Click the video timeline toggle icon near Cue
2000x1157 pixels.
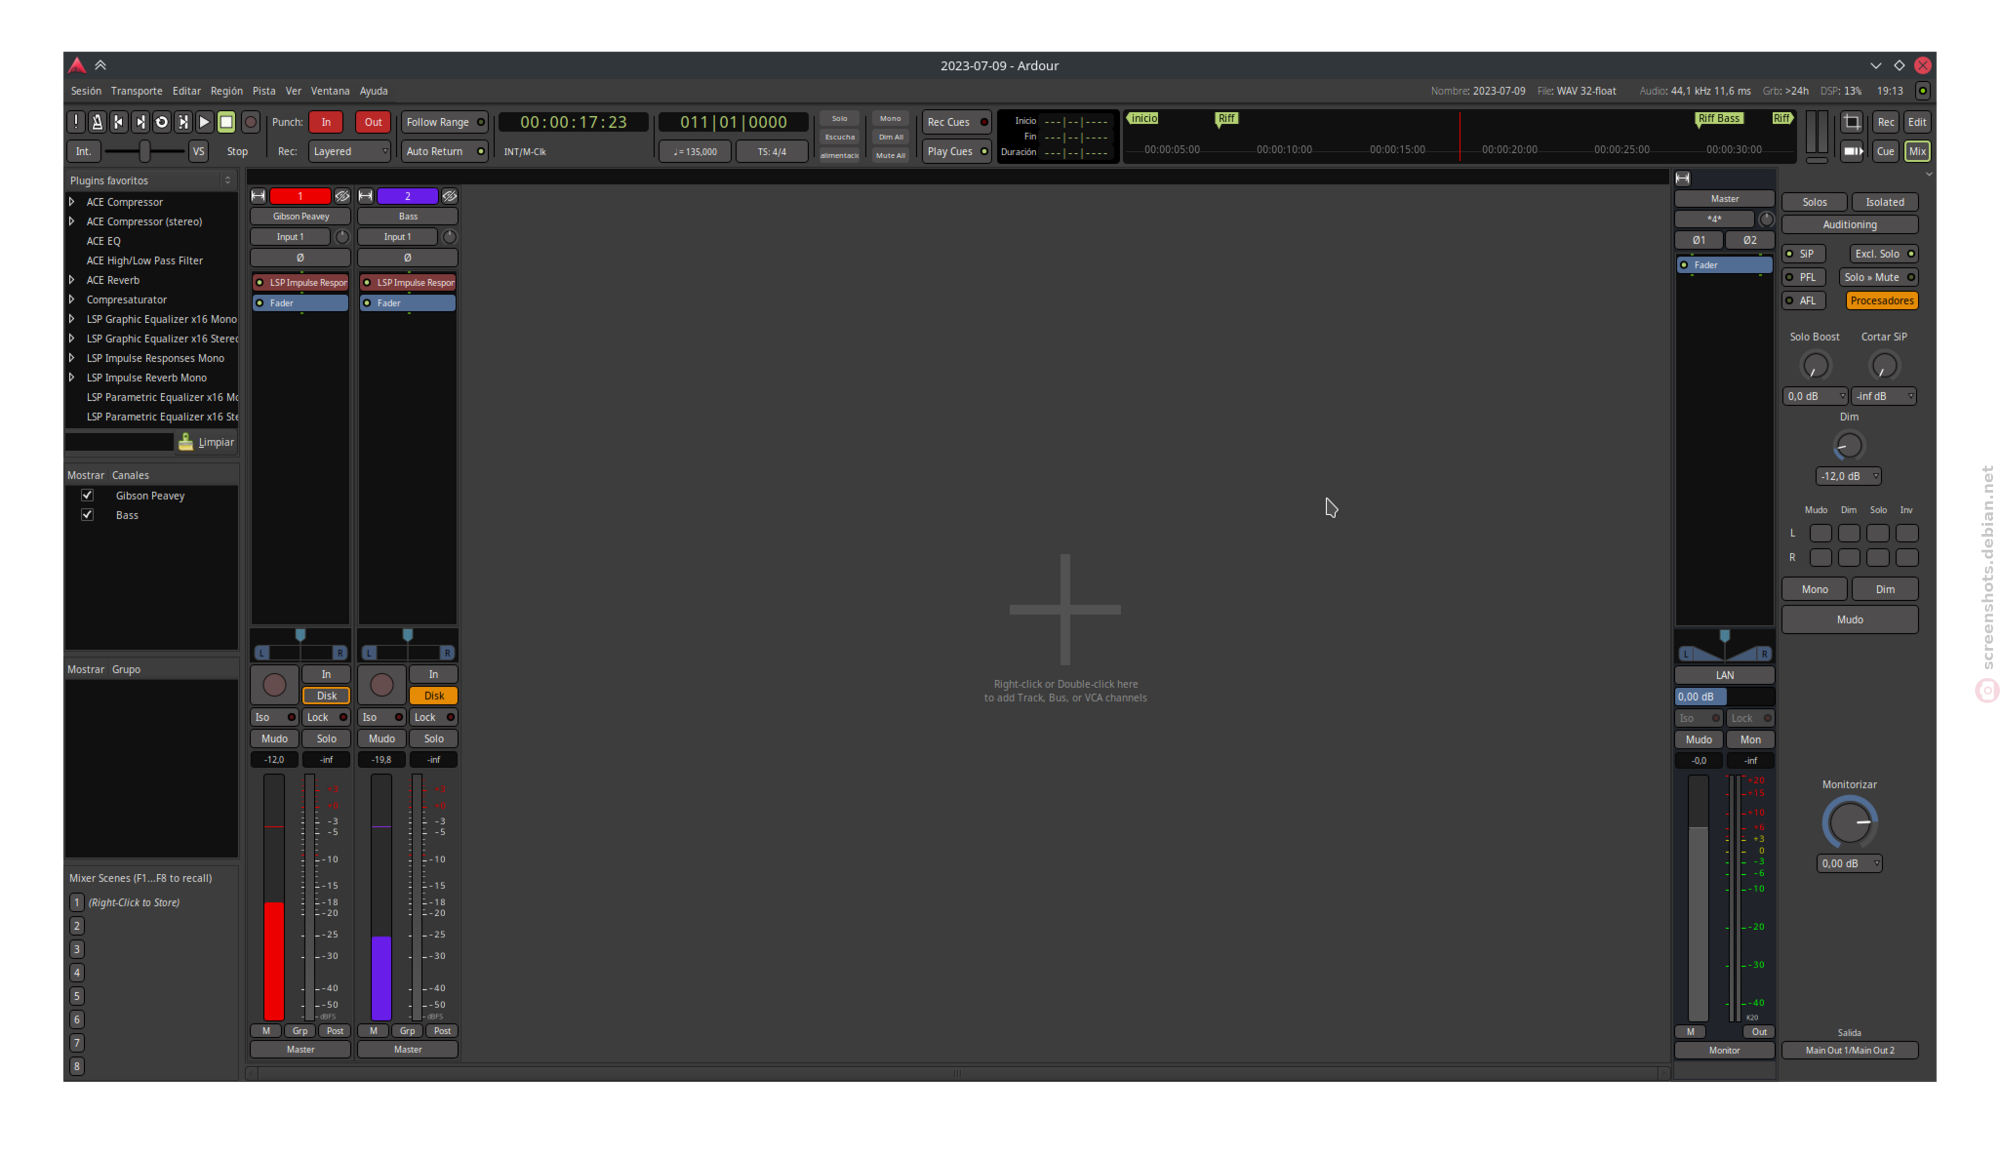pos(1852,151)
